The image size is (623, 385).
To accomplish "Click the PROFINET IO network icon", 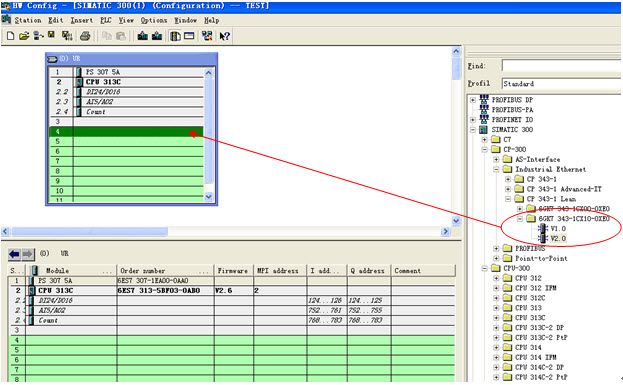I will pos(484,119).
